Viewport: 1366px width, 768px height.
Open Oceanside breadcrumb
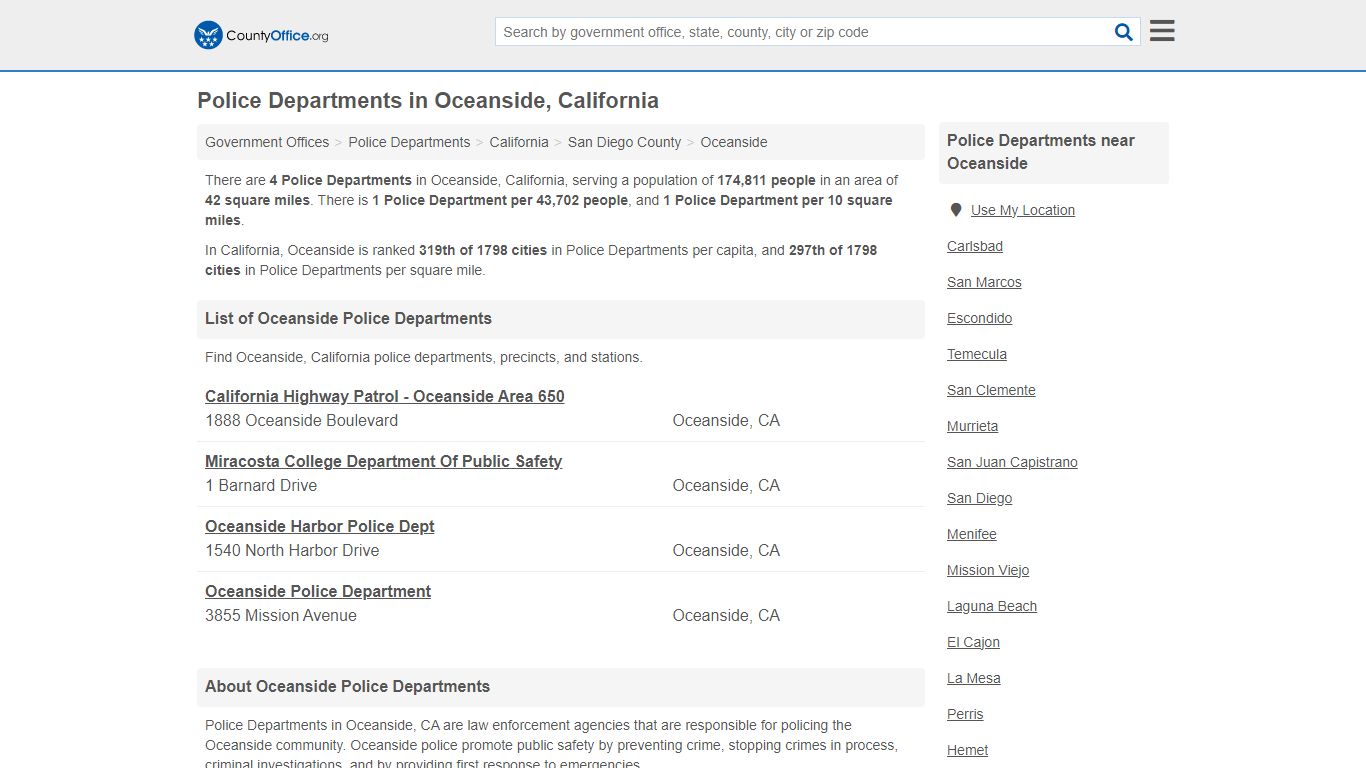tap(734, 142)
